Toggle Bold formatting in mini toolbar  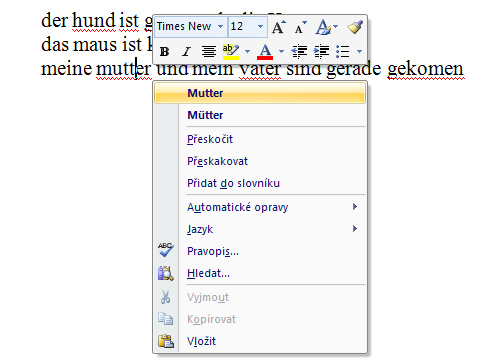click(164, 52)
